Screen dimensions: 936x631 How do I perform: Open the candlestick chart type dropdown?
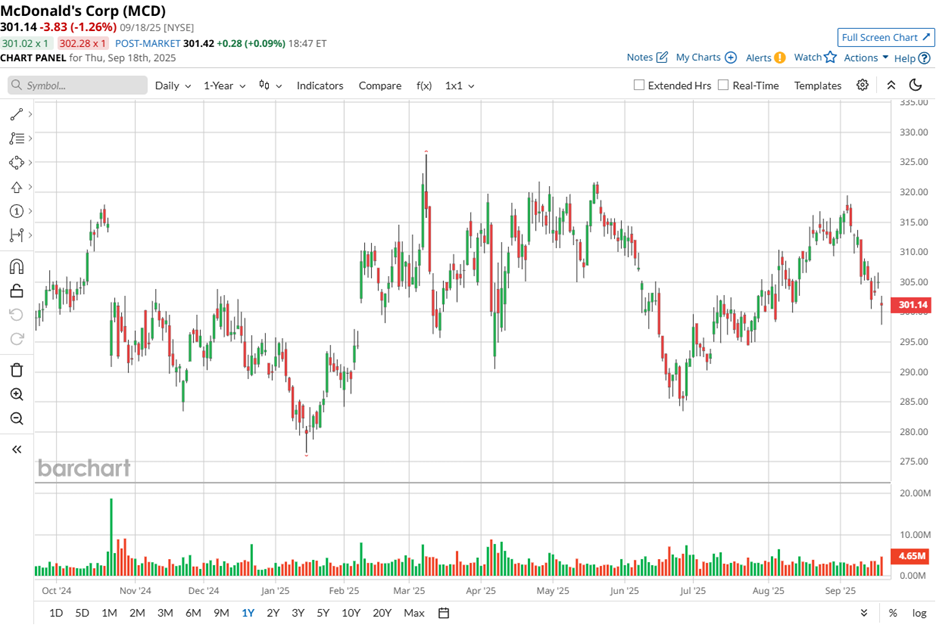pyautogui.click(x=270, y=85)
